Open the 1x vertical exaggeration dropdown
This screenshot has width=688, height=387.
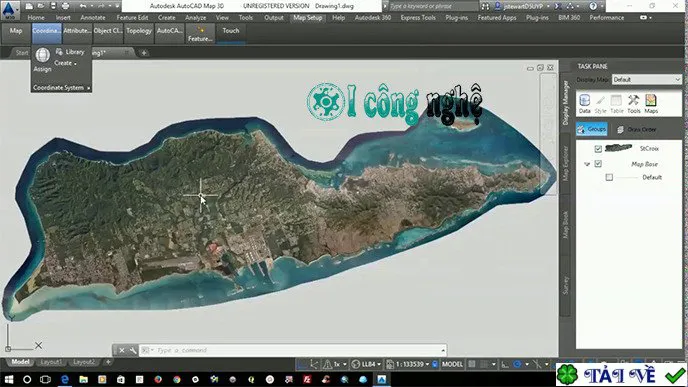point(345,364)
